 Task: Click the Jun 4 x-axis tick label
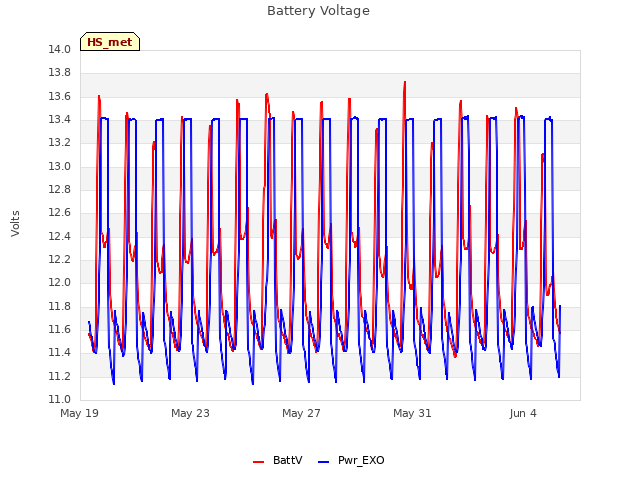tap(523, 413)
